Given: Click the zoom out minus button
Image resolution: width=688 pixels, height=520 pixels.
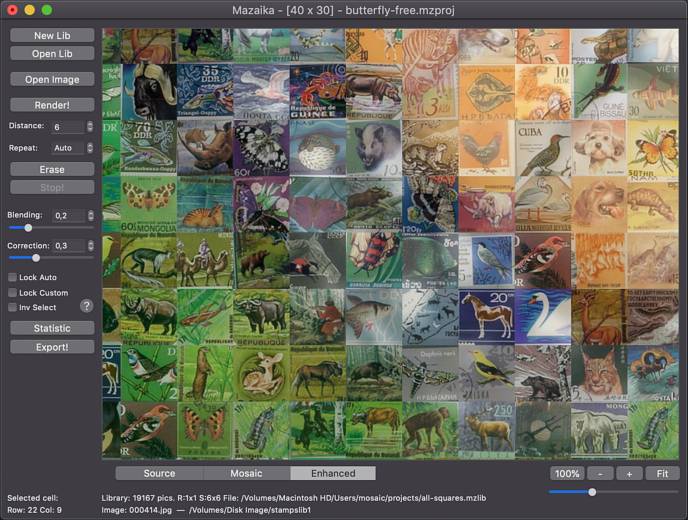Looking at the screenshot, I should coord(598,473).
